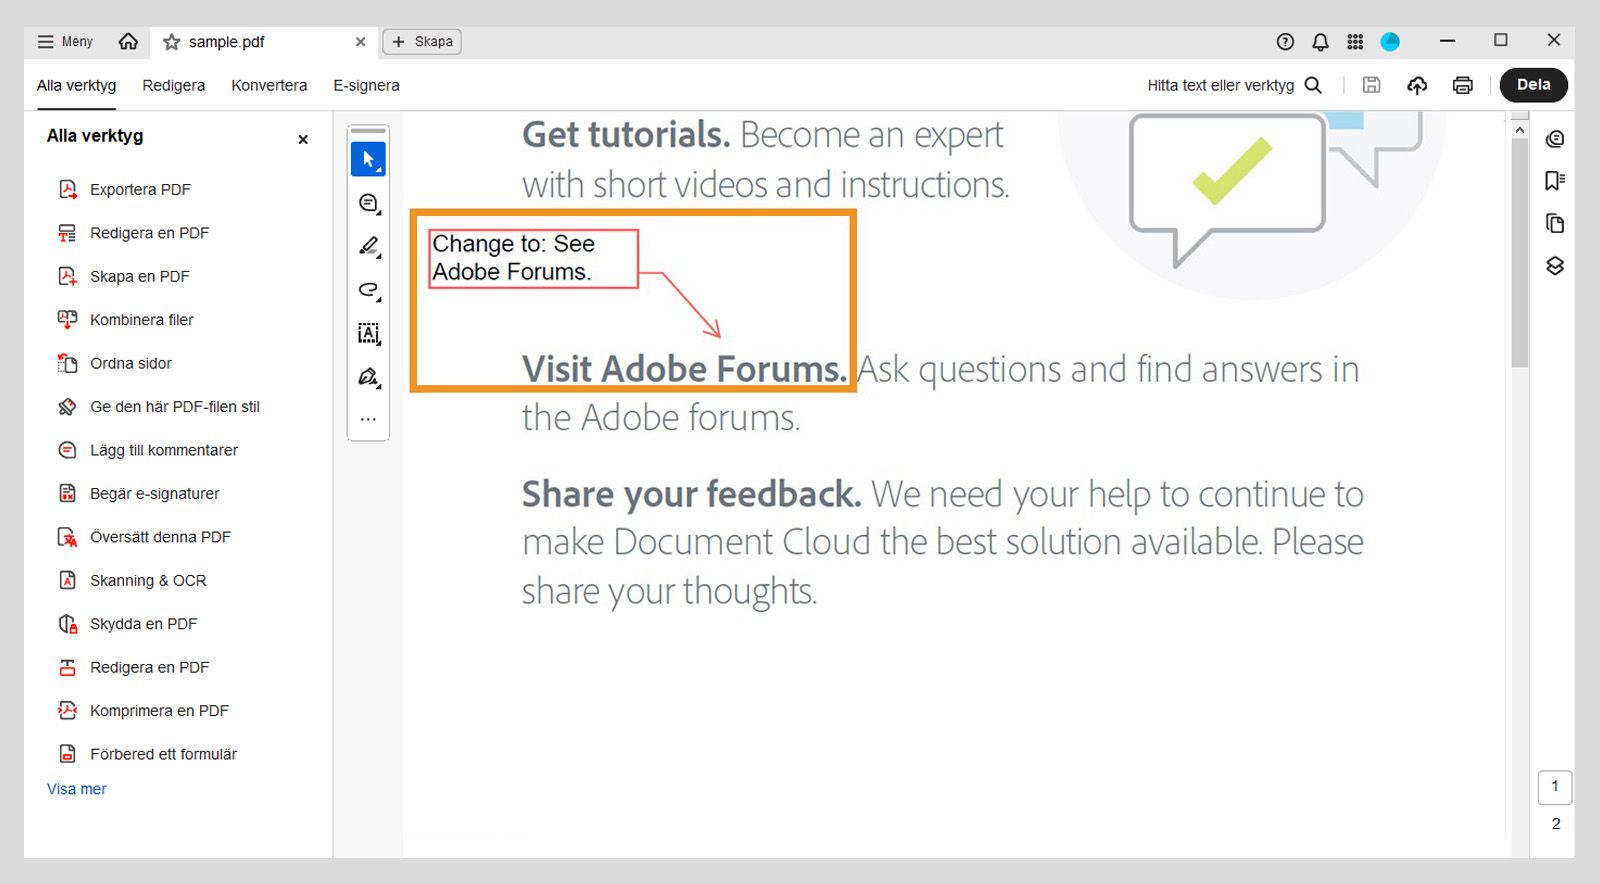The height and width of the screenshot is (884, 1600).
Task: Click the vertical scrollbar thumb
Action: (x=1519, y=250)
